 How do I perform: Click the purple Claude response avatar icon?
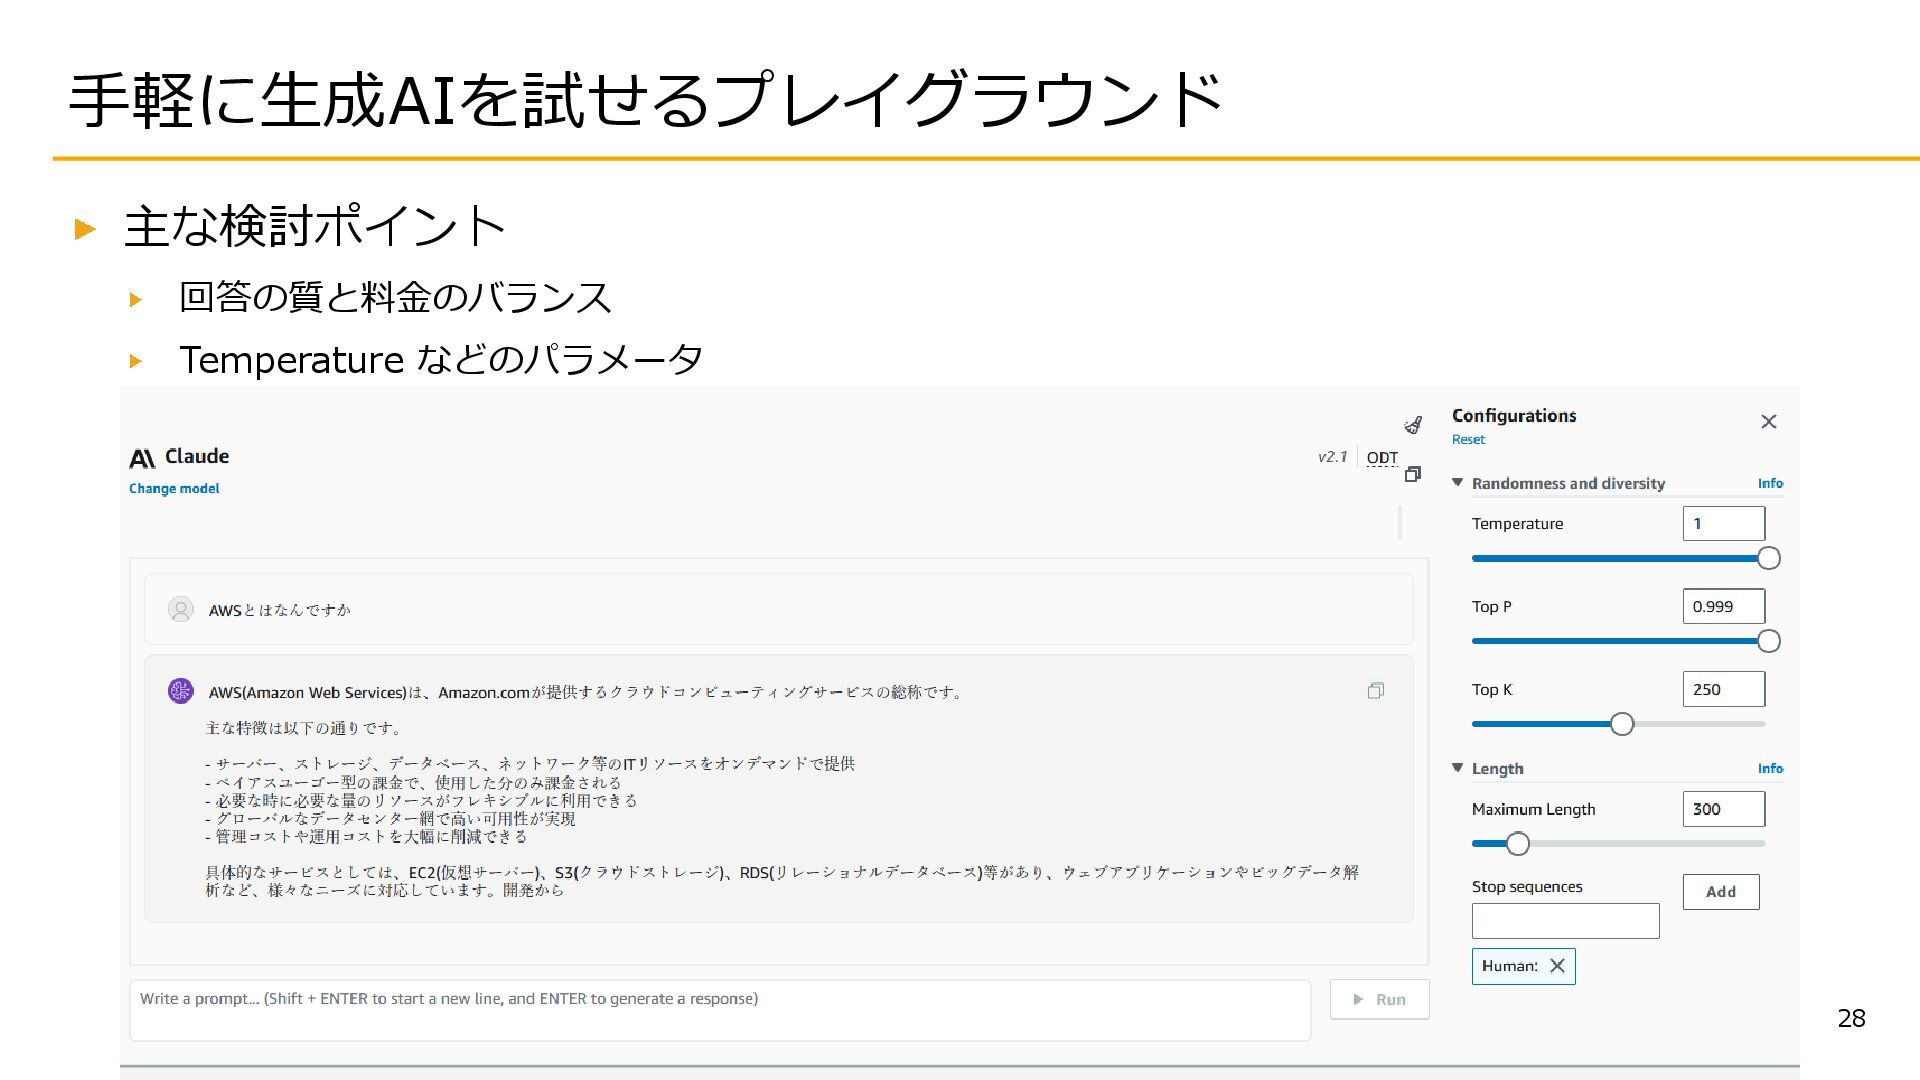(x=180, y=691)
